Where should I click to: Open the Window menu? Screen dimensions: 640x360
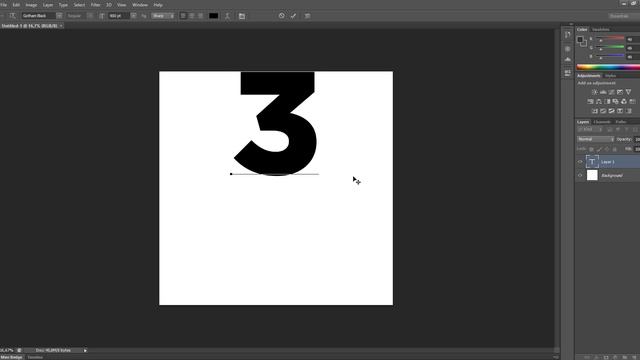[x=140, y=5]
